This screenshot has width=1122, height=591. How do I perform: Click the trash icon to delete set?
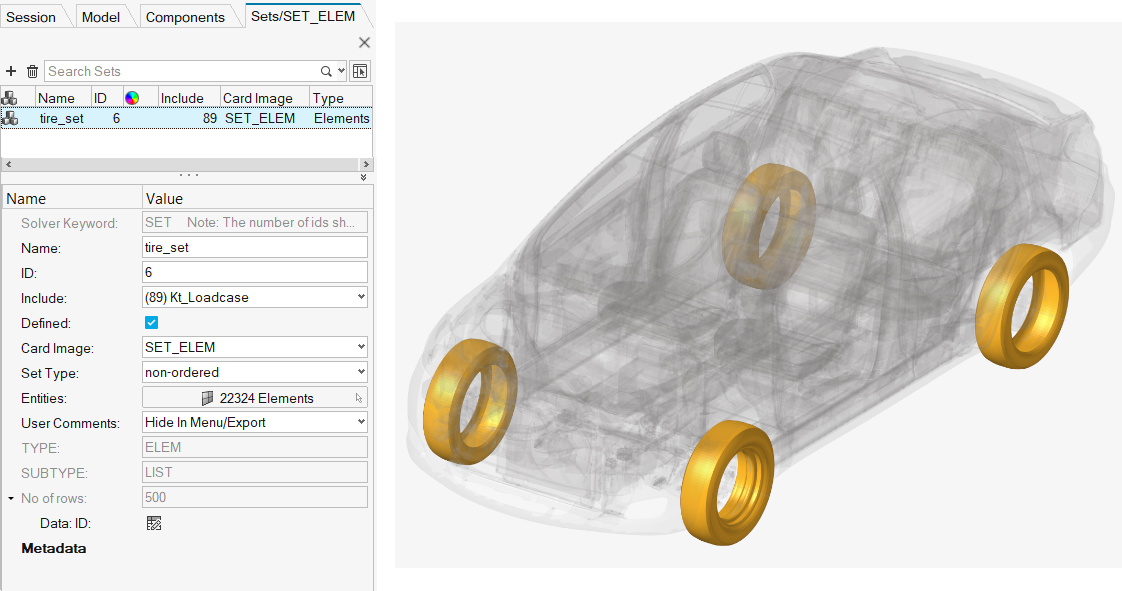(32, 71)
